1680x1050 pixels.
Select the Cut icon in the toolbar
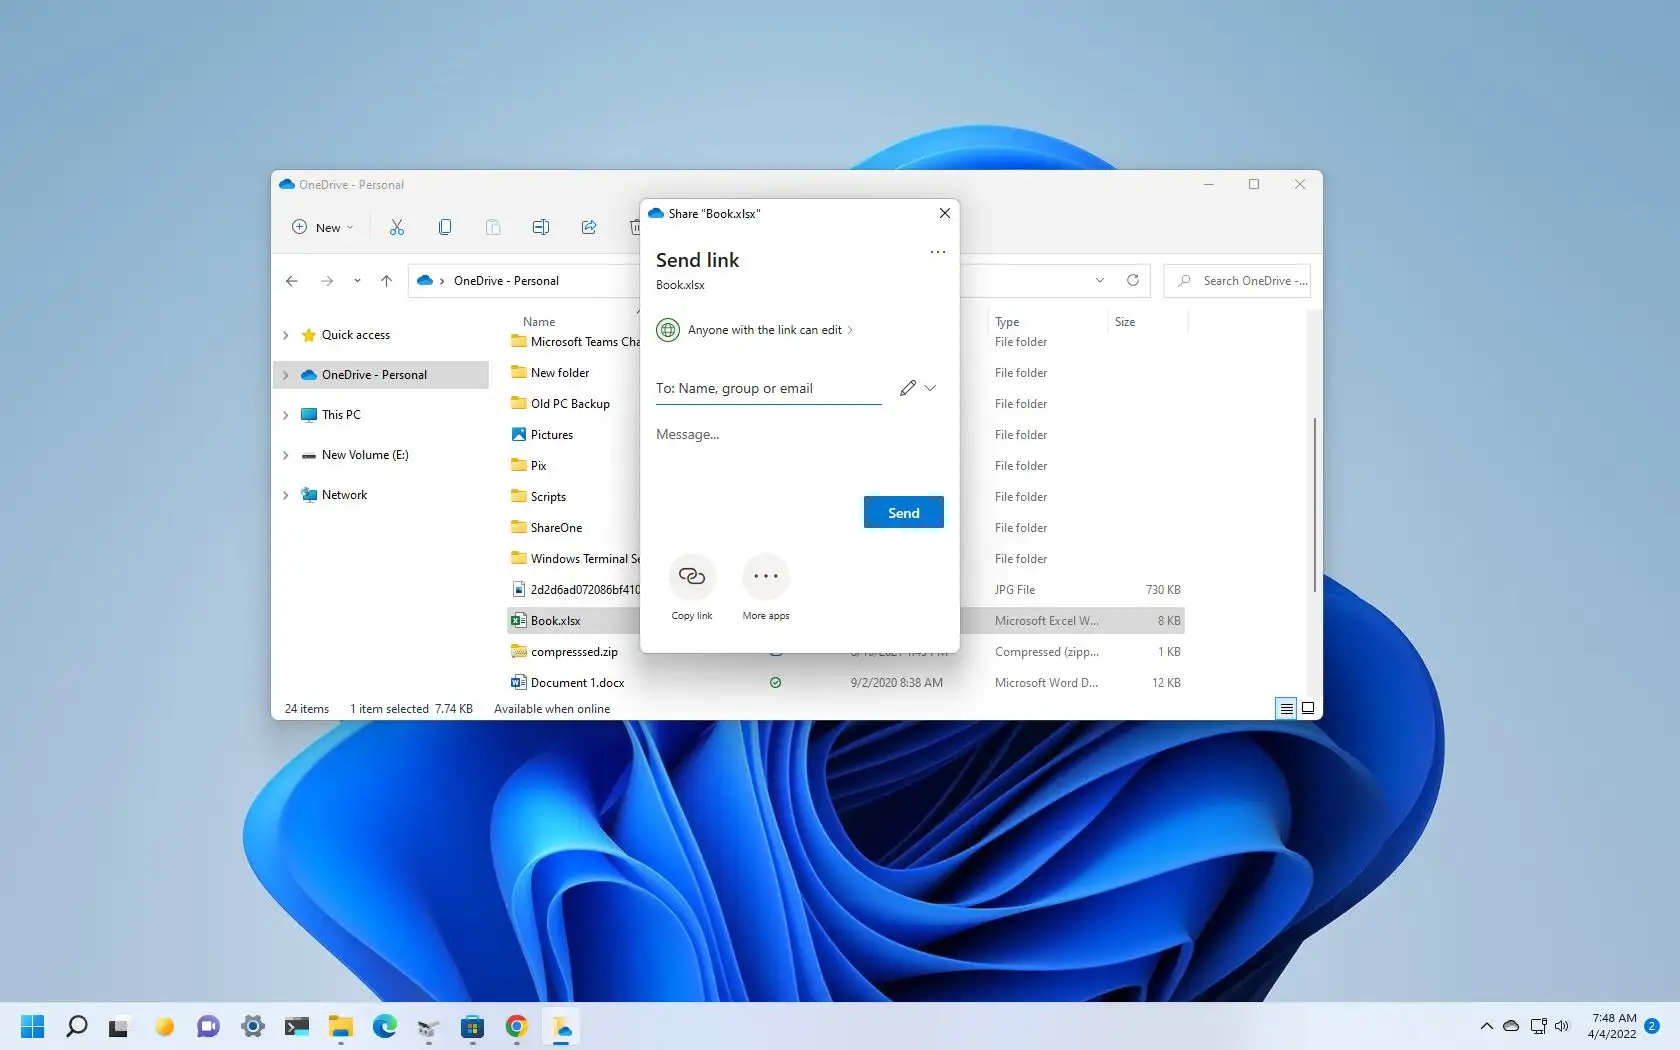[x=397, y=227]
